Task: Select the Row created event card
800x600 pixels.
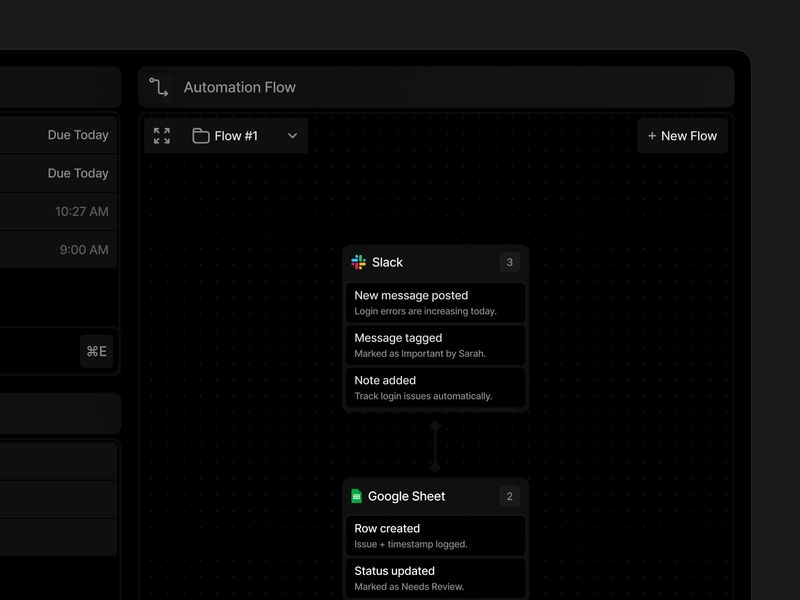Action: point(436,535)
